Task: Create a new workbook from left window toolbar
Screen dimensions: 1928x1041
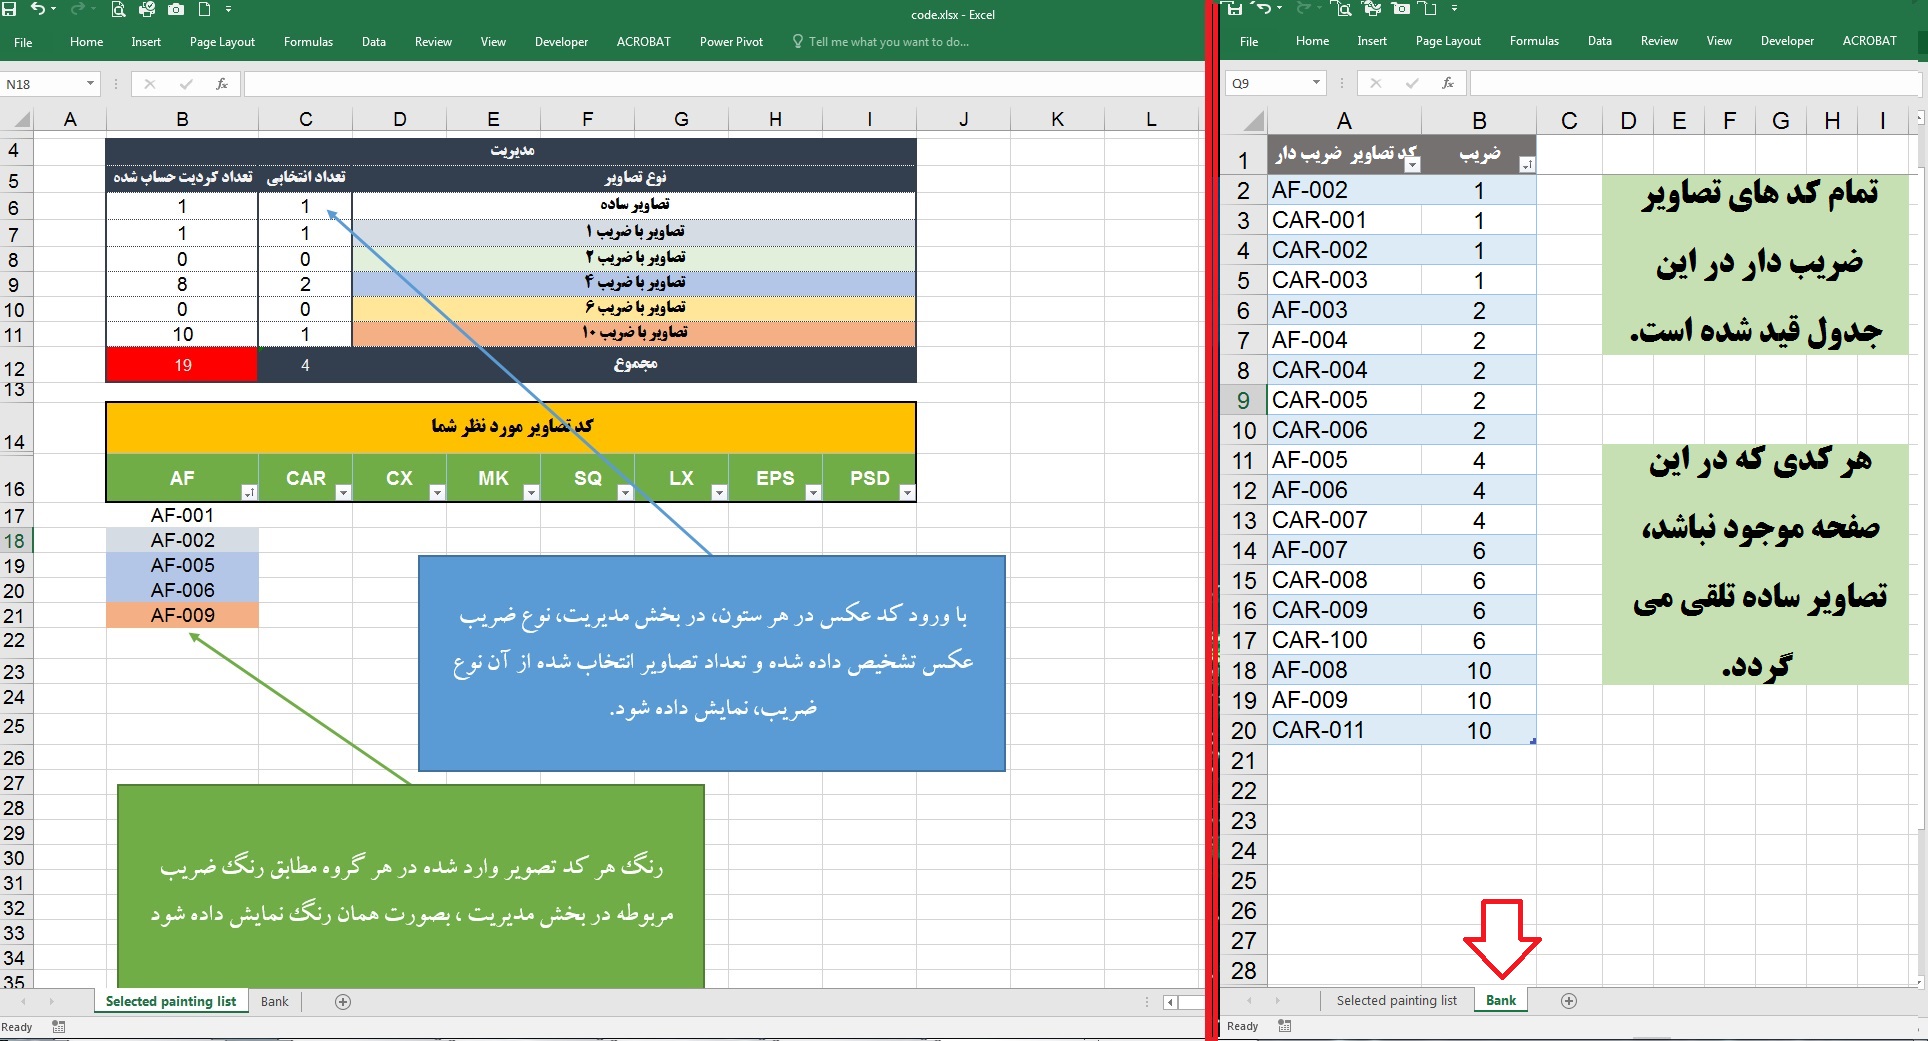Action: click(x=204, y=9)
